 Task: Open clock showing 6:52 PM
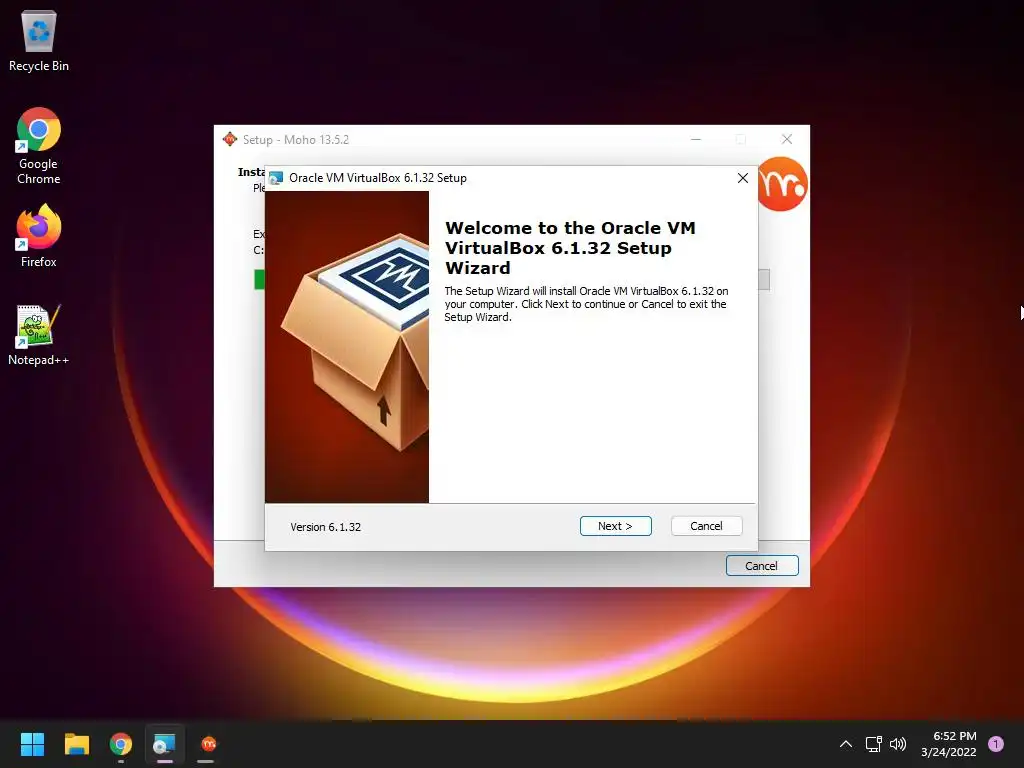click(x=948, y=744)
